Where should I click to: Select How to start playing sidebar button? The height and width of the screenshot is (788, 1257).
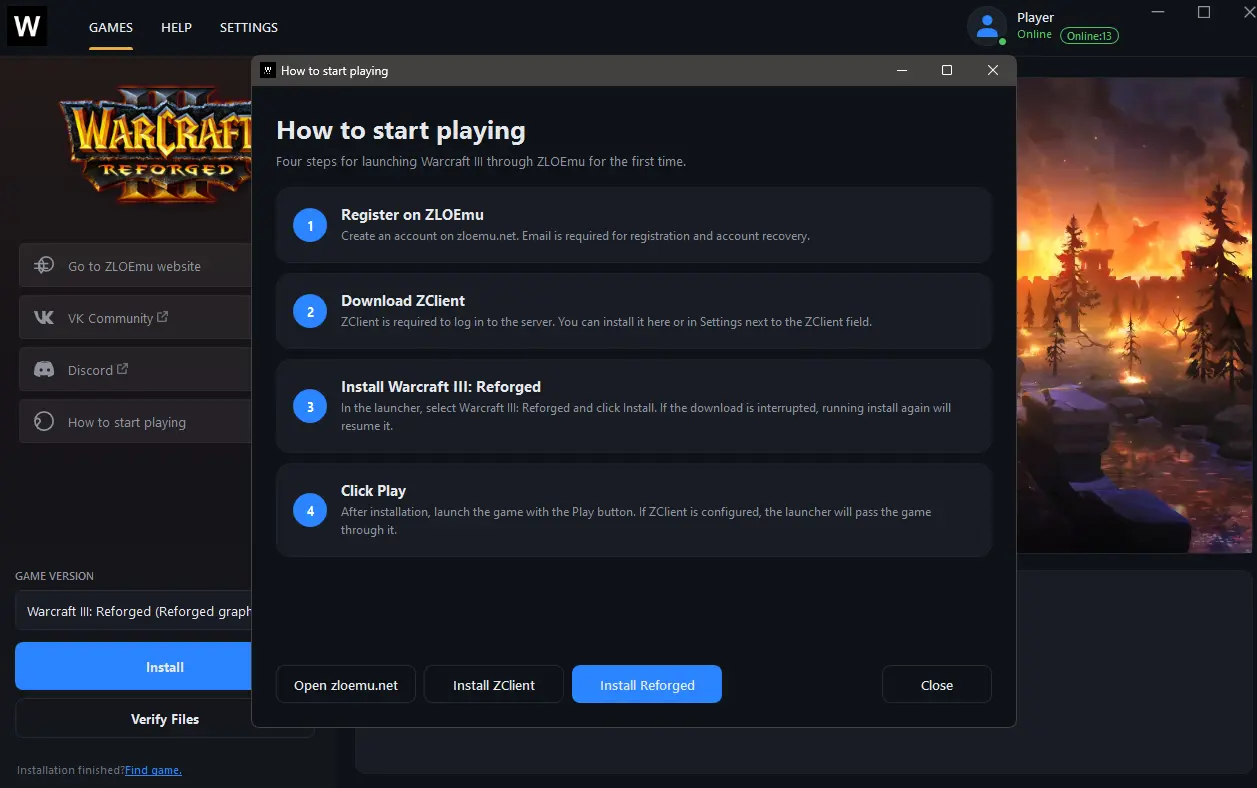click(x=135, y=422)
